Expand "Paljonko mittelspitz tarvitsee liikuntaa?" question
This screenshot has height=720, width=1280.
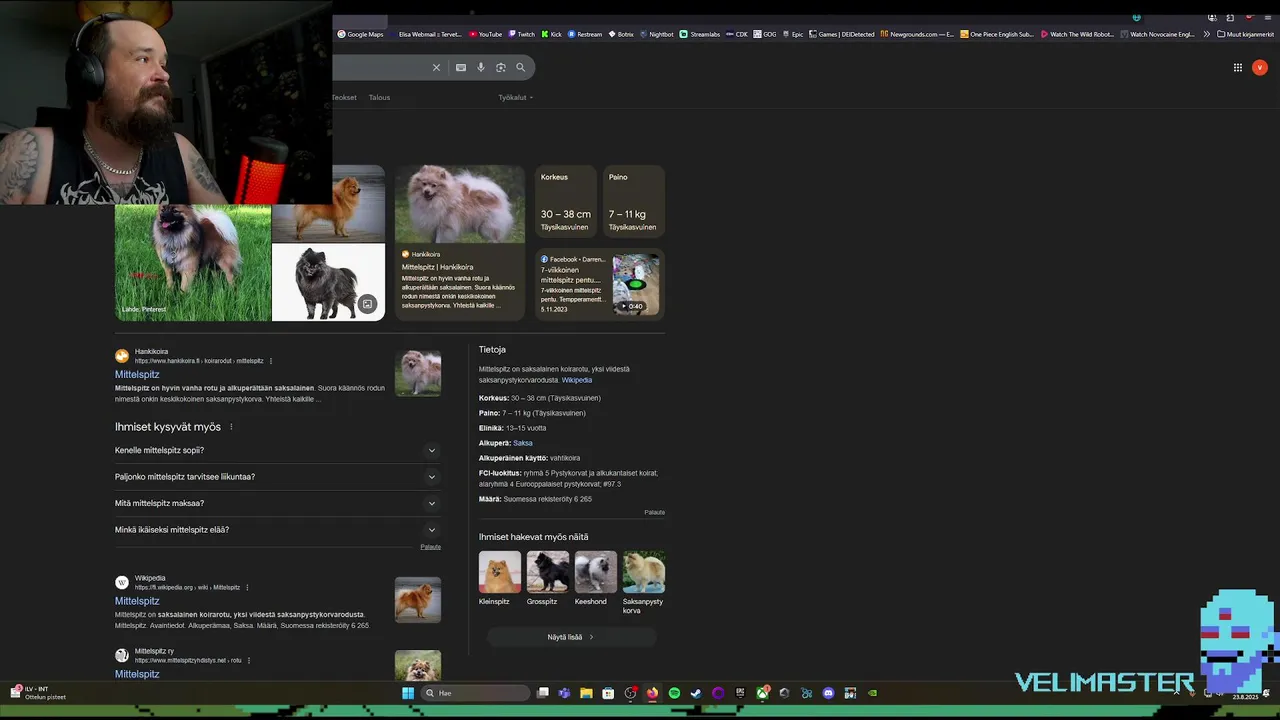tap(277, 477)
